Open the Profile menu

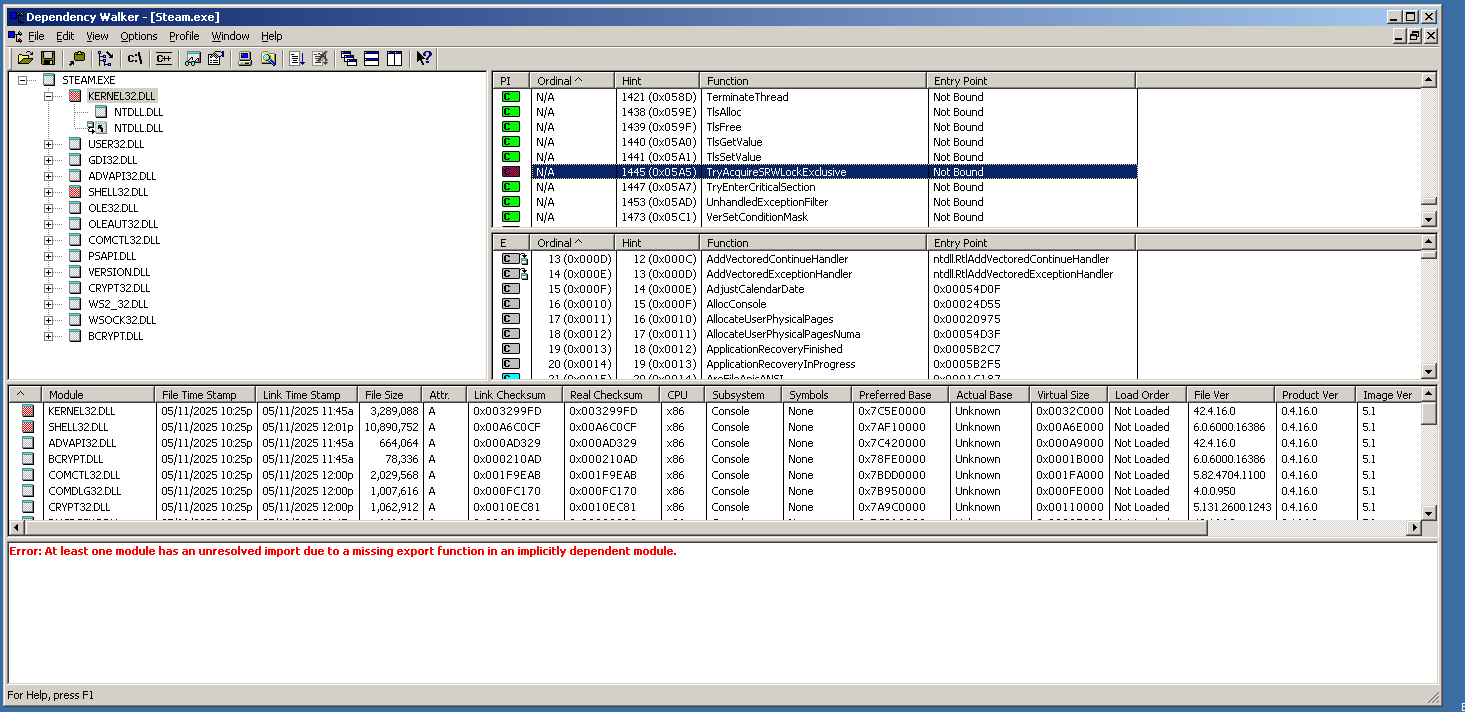184,36
